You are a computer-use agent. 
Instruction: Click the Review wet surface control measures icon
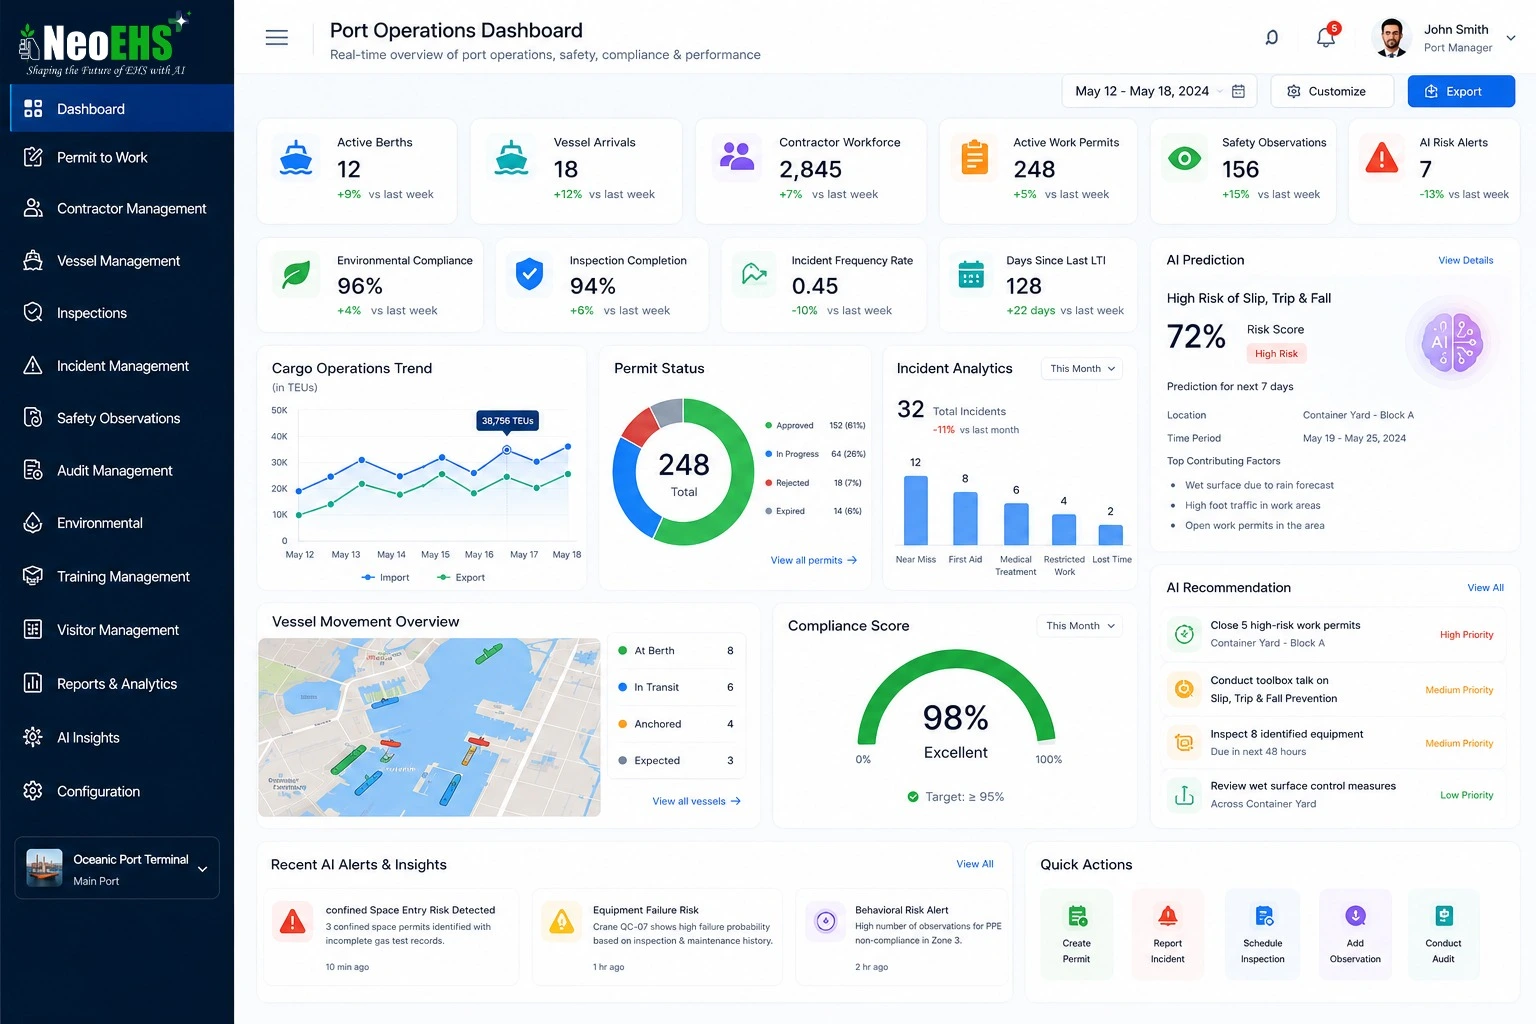pyautogui.click(x=1184, y=795)
